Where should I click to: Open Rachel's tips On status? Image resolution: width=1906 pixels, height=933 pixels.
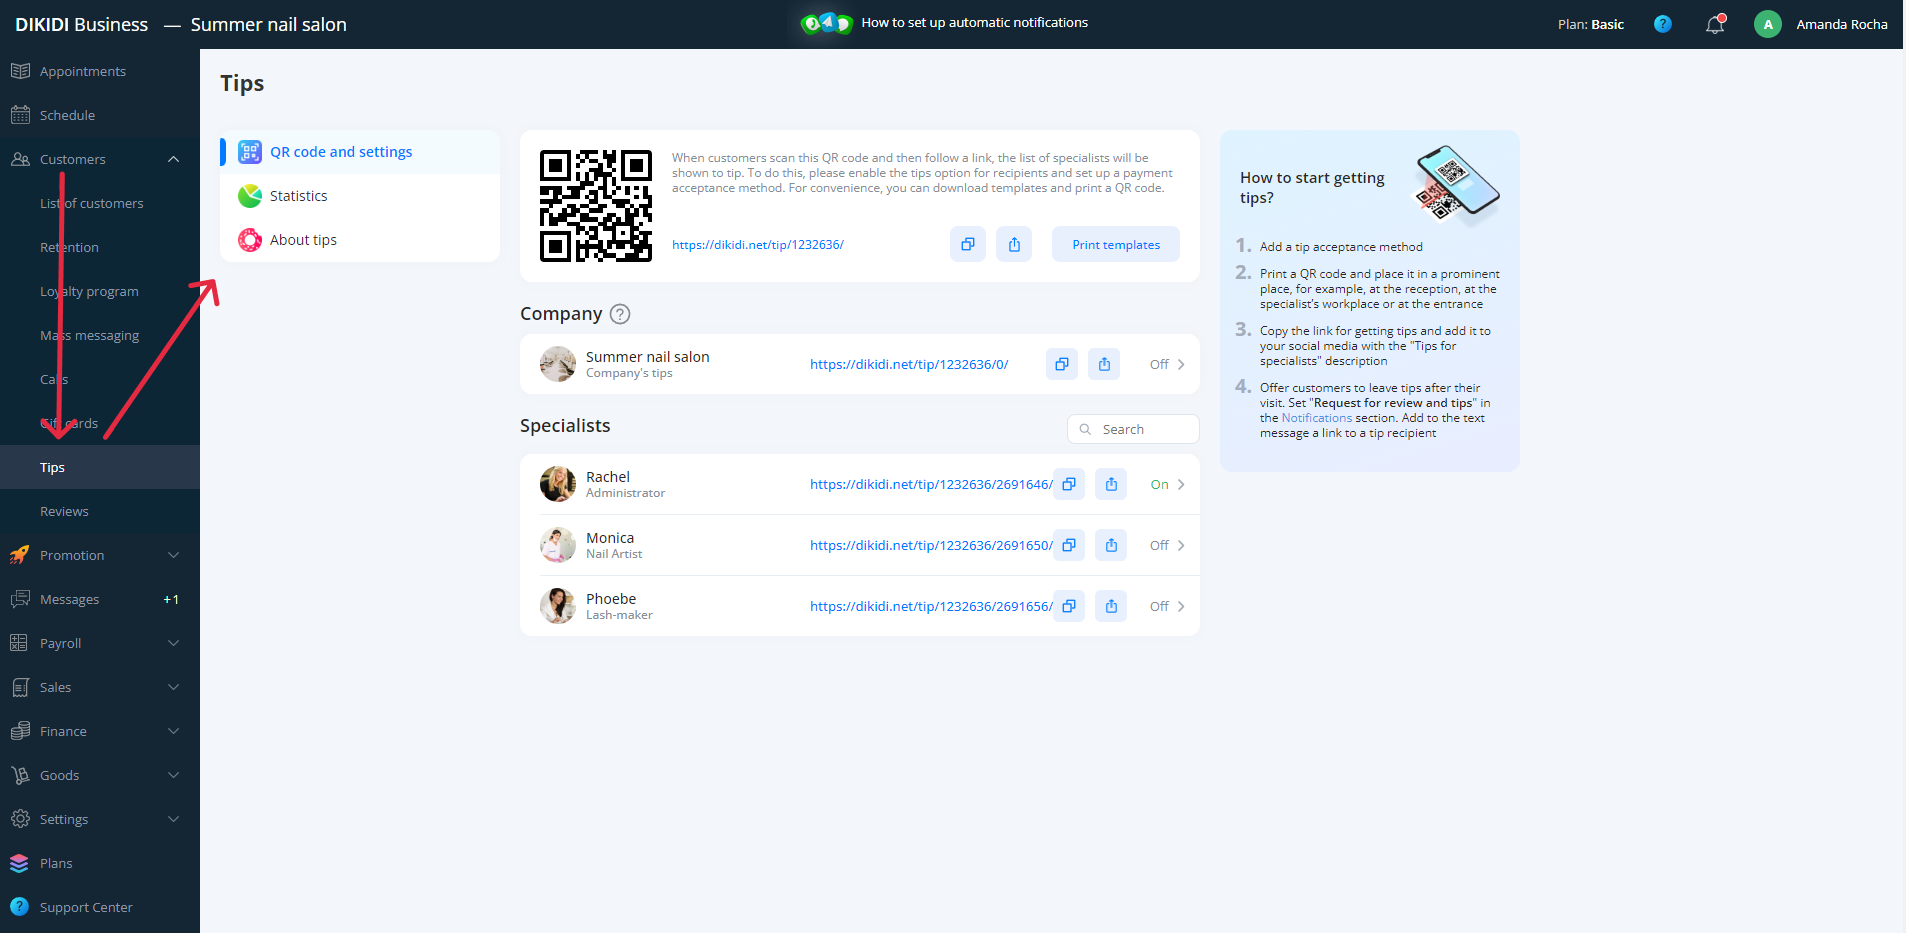[1167, 484]
